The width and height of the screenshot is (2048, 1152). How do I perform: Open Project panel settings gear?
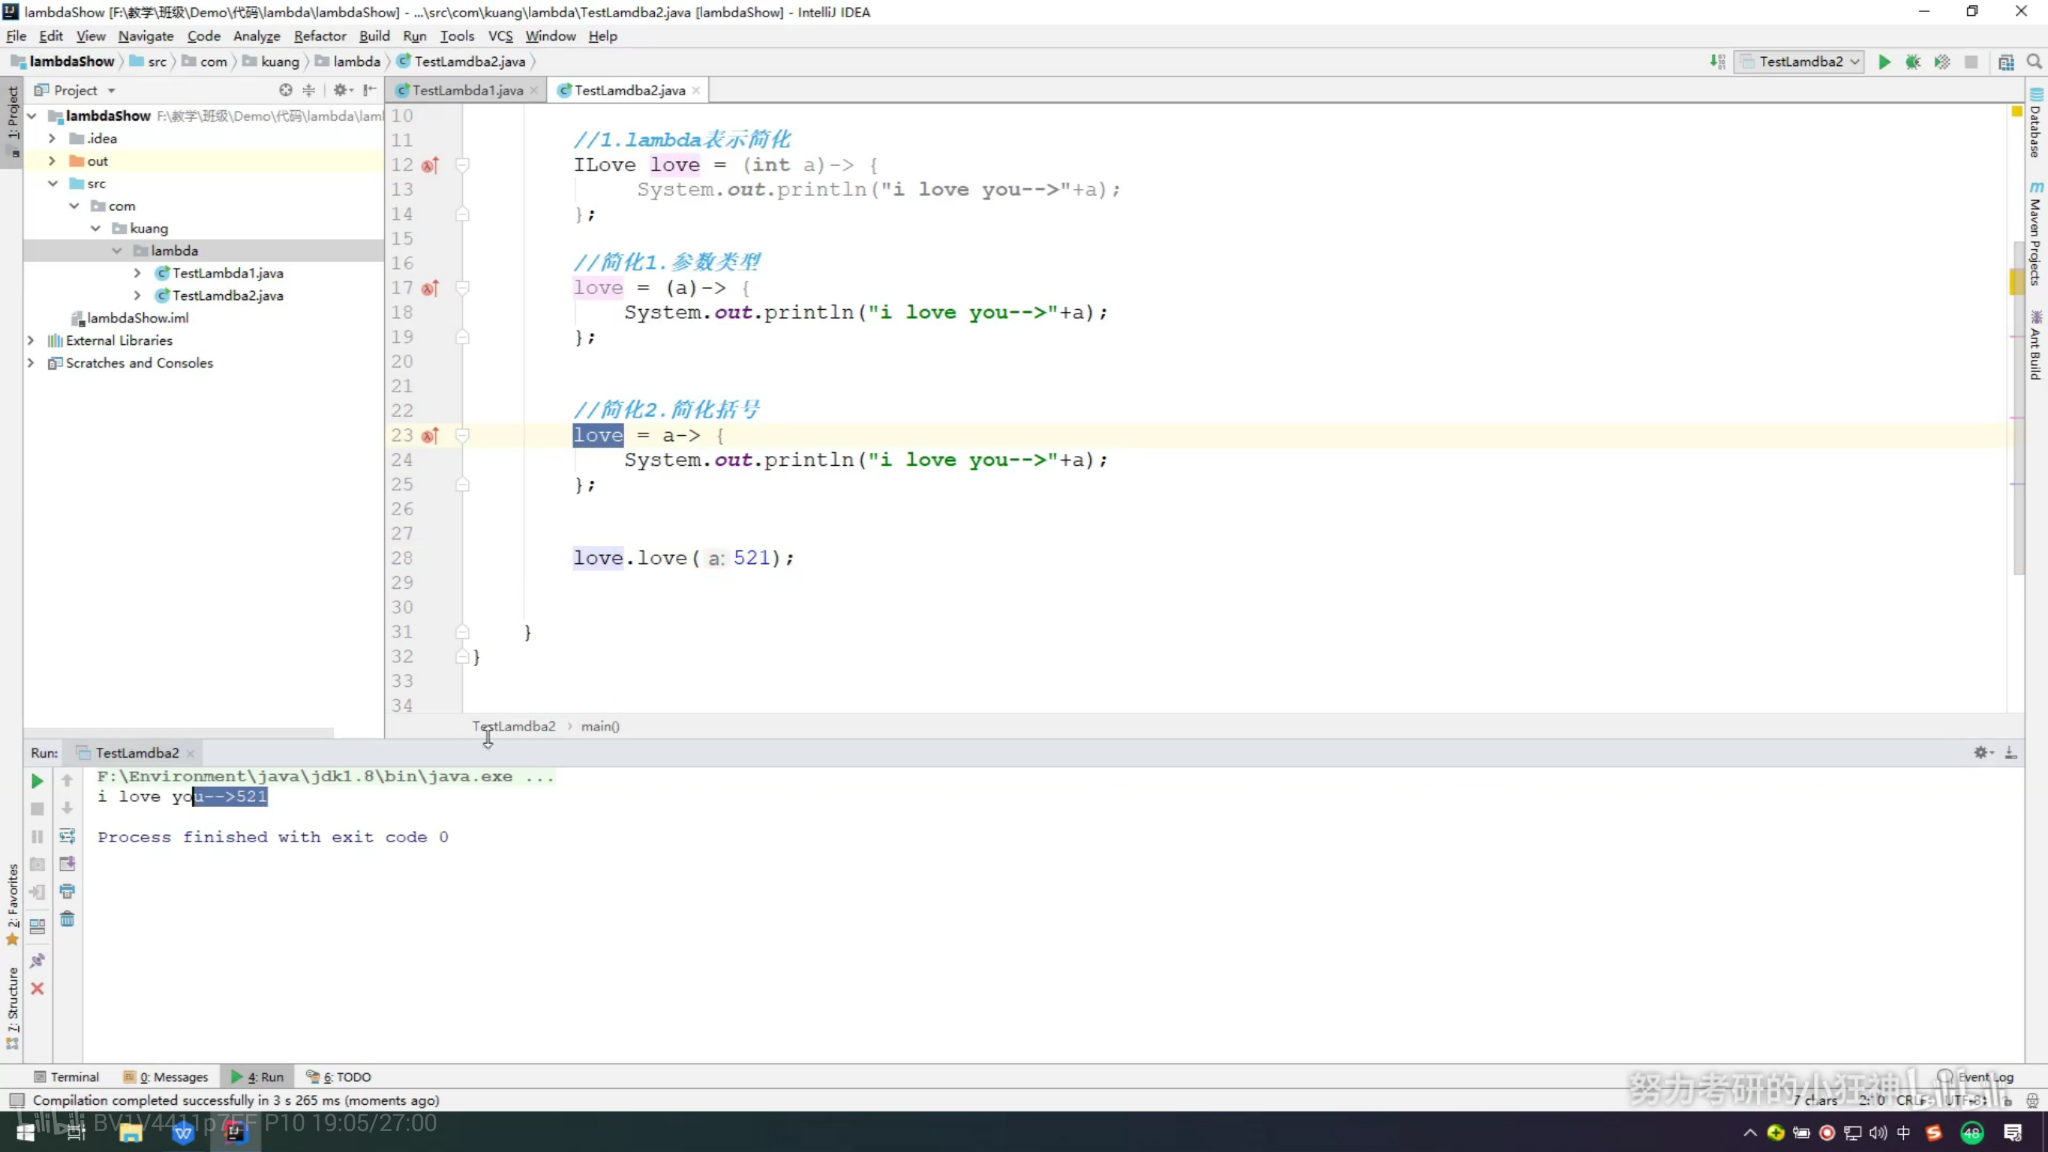tap(343, 90)
